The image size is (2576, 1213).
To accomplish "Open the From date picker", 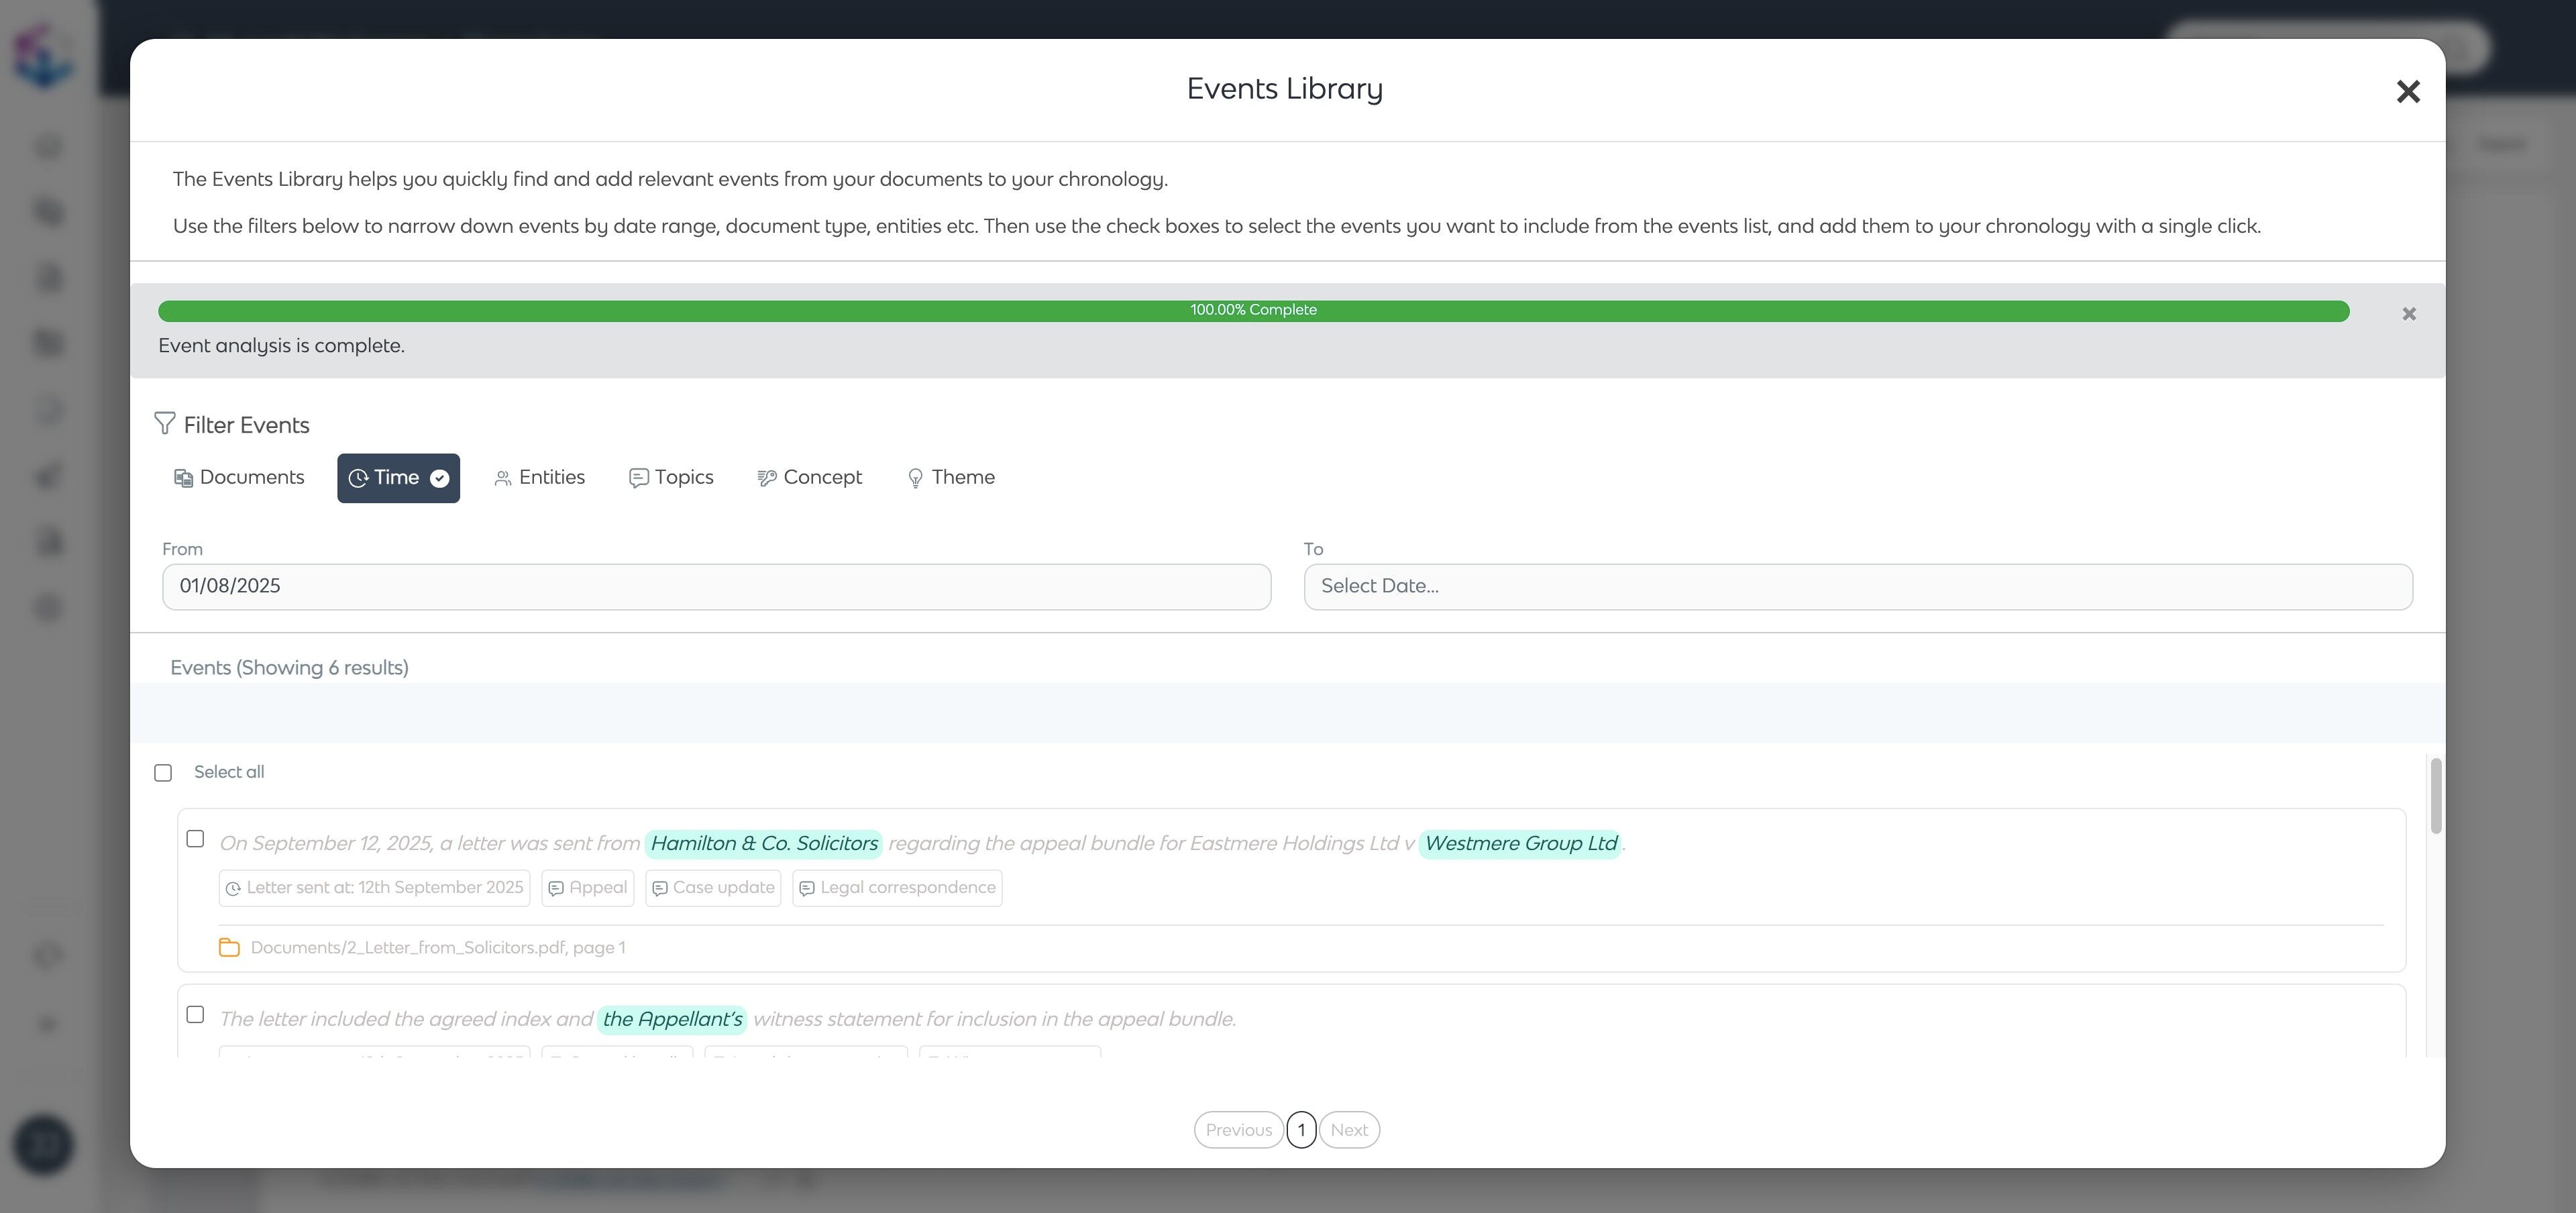I will coord(716,587).
